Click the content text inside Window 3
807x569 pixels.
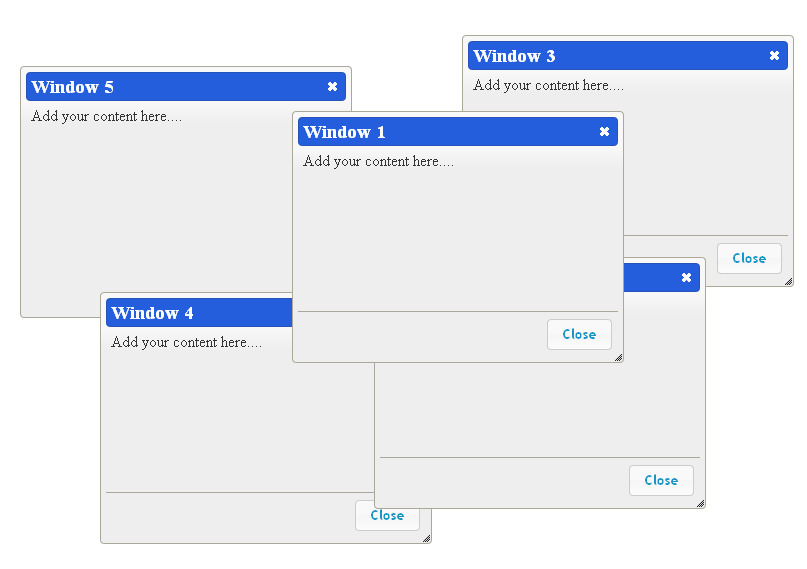(549, 85)
